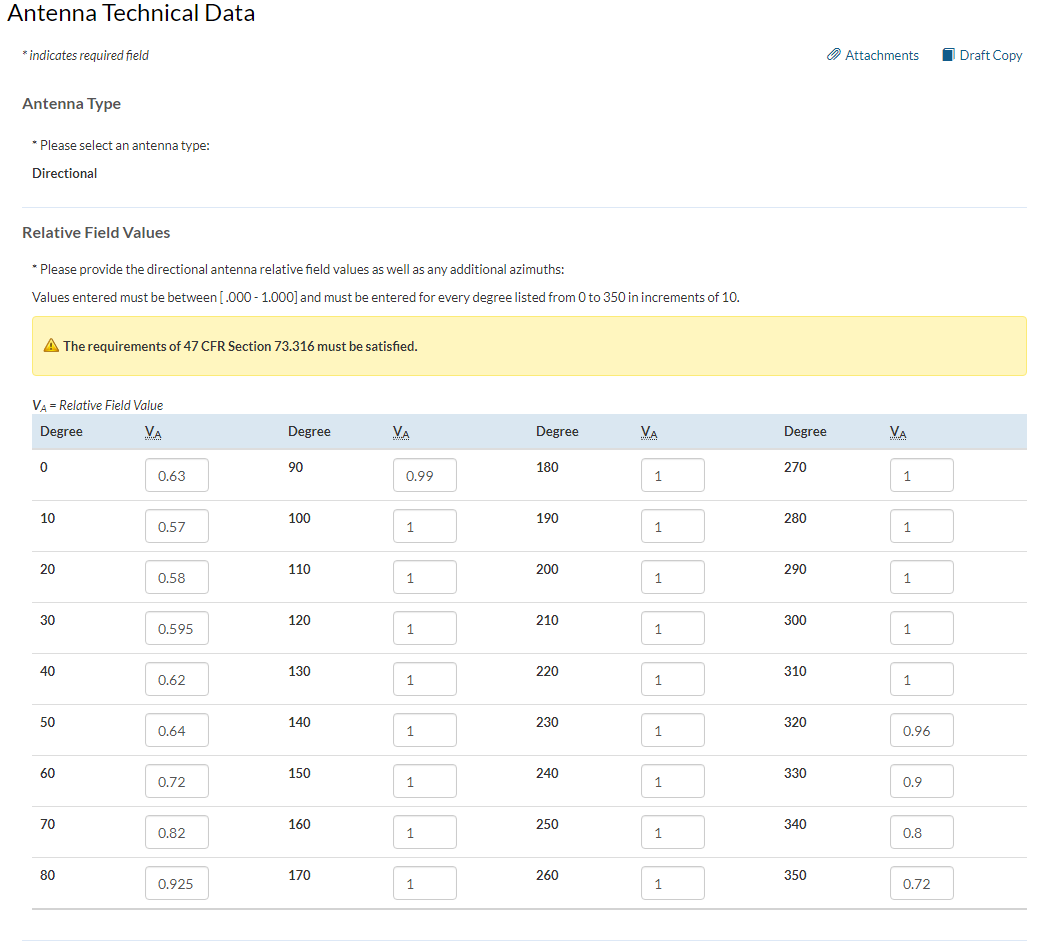Click the 270 degree value input

(x=921, y=476)
